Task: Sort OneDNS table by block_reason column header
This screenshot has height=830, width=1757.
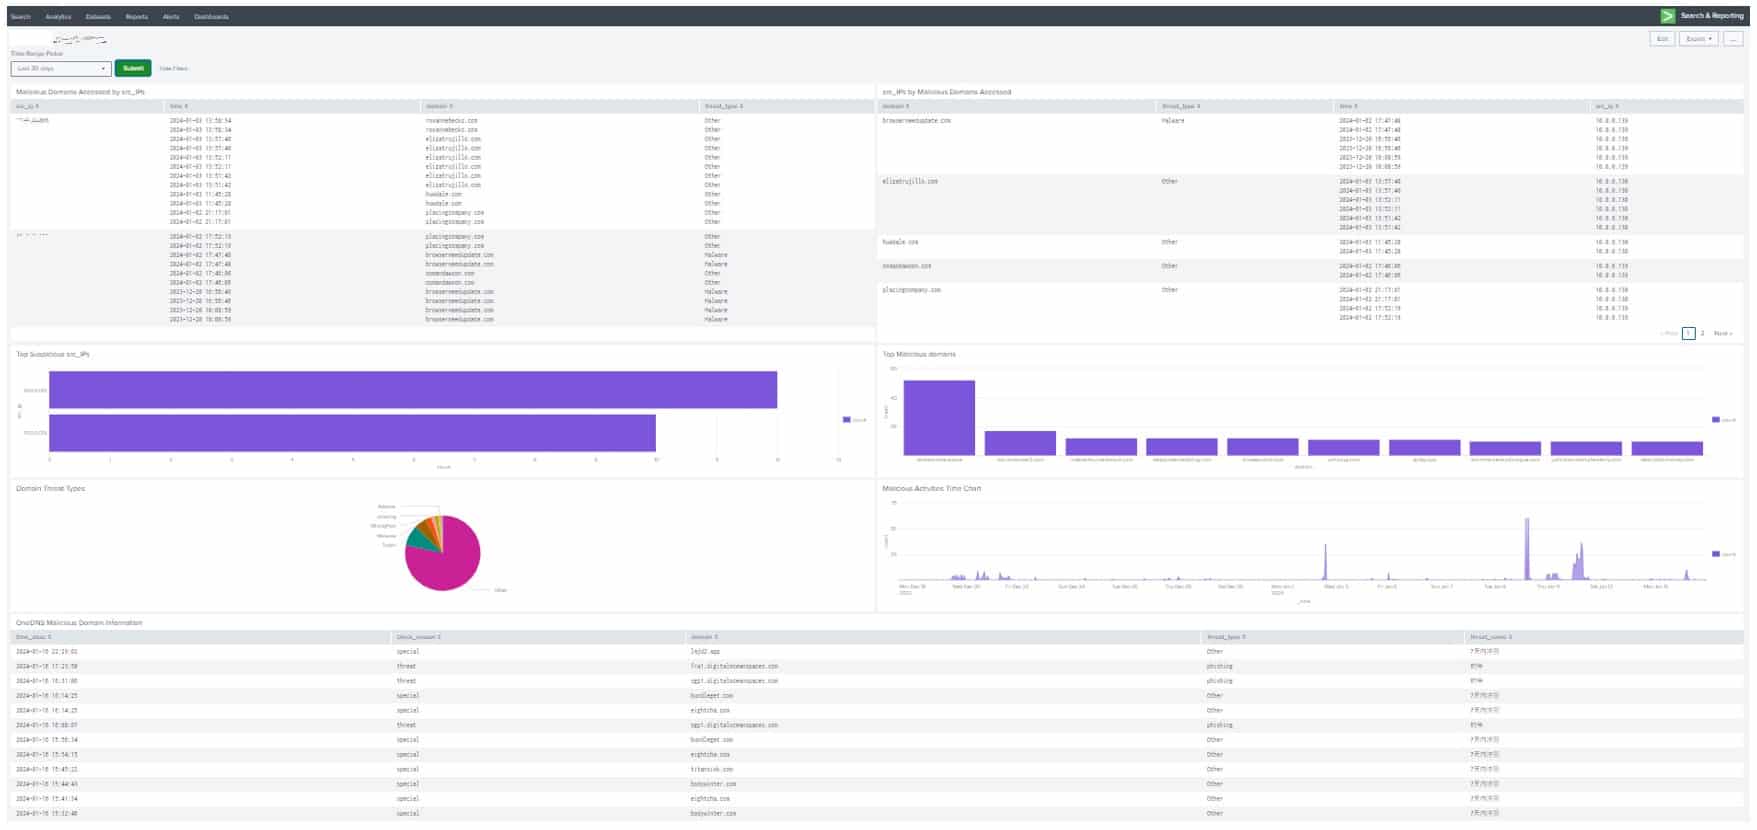Action: click(418, 637)
